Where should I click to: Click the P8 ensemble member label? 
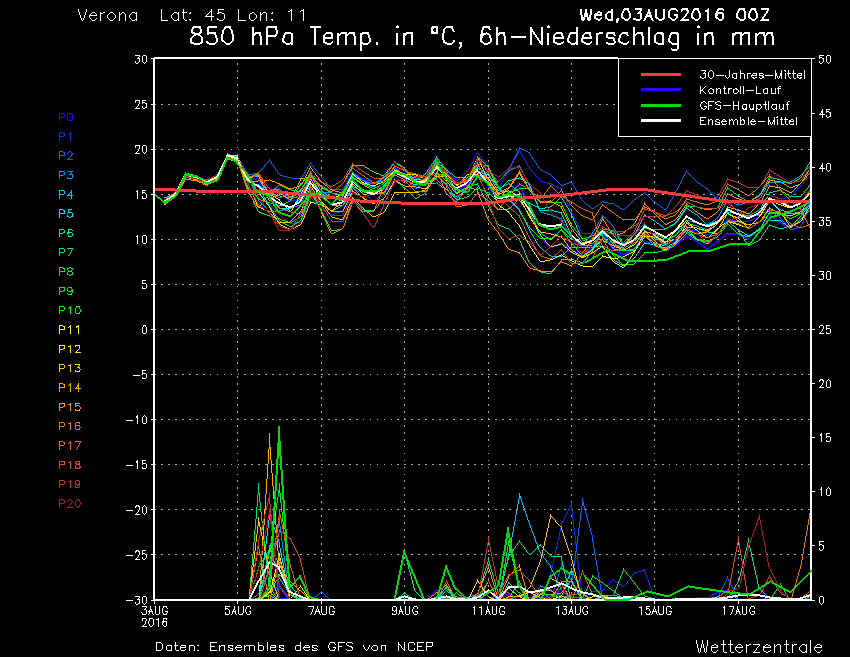coord(66,272)
